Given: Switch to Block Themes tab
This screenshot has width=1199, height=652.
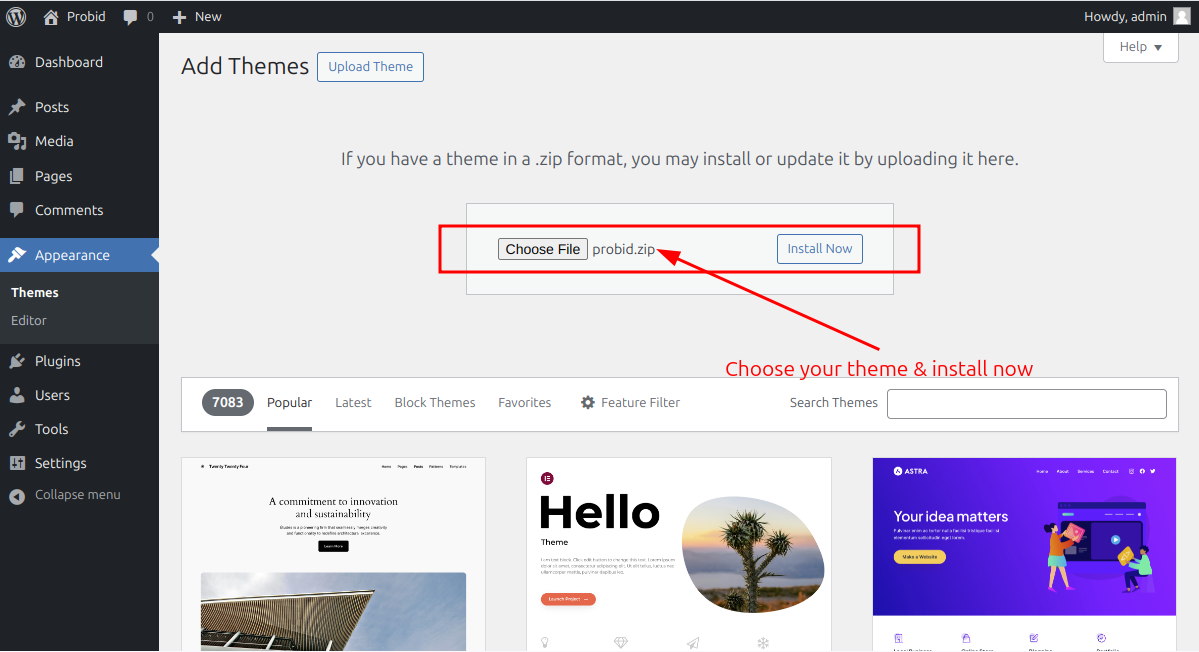Looking at the screenshot, I should (435, 403).
